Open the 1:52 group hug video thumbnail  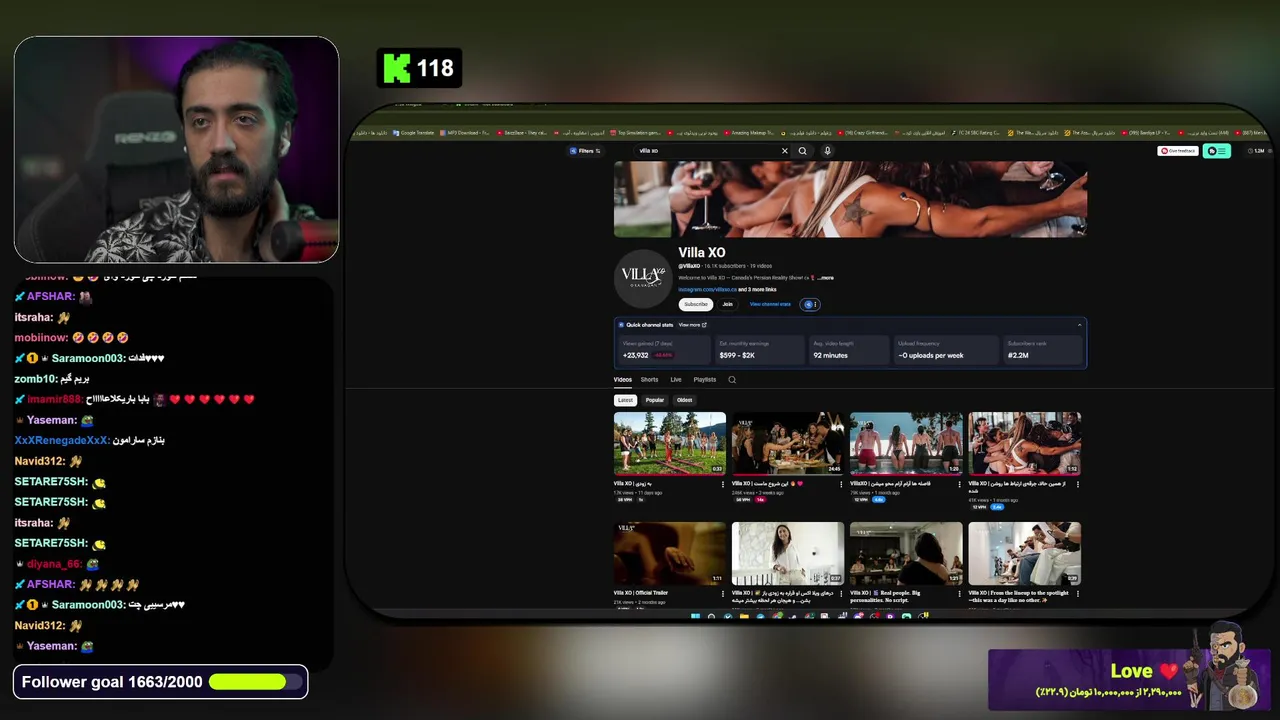coord(1024,443)
